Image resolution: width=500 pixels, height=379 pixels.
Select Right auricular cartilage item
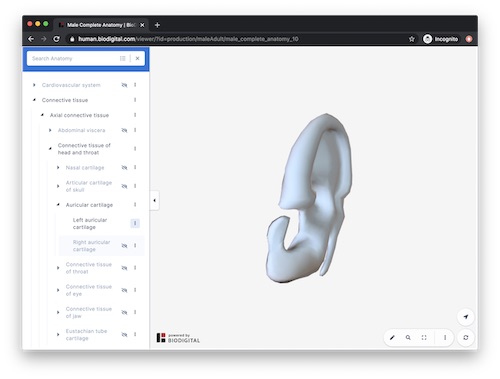click(x=91, y=246)
